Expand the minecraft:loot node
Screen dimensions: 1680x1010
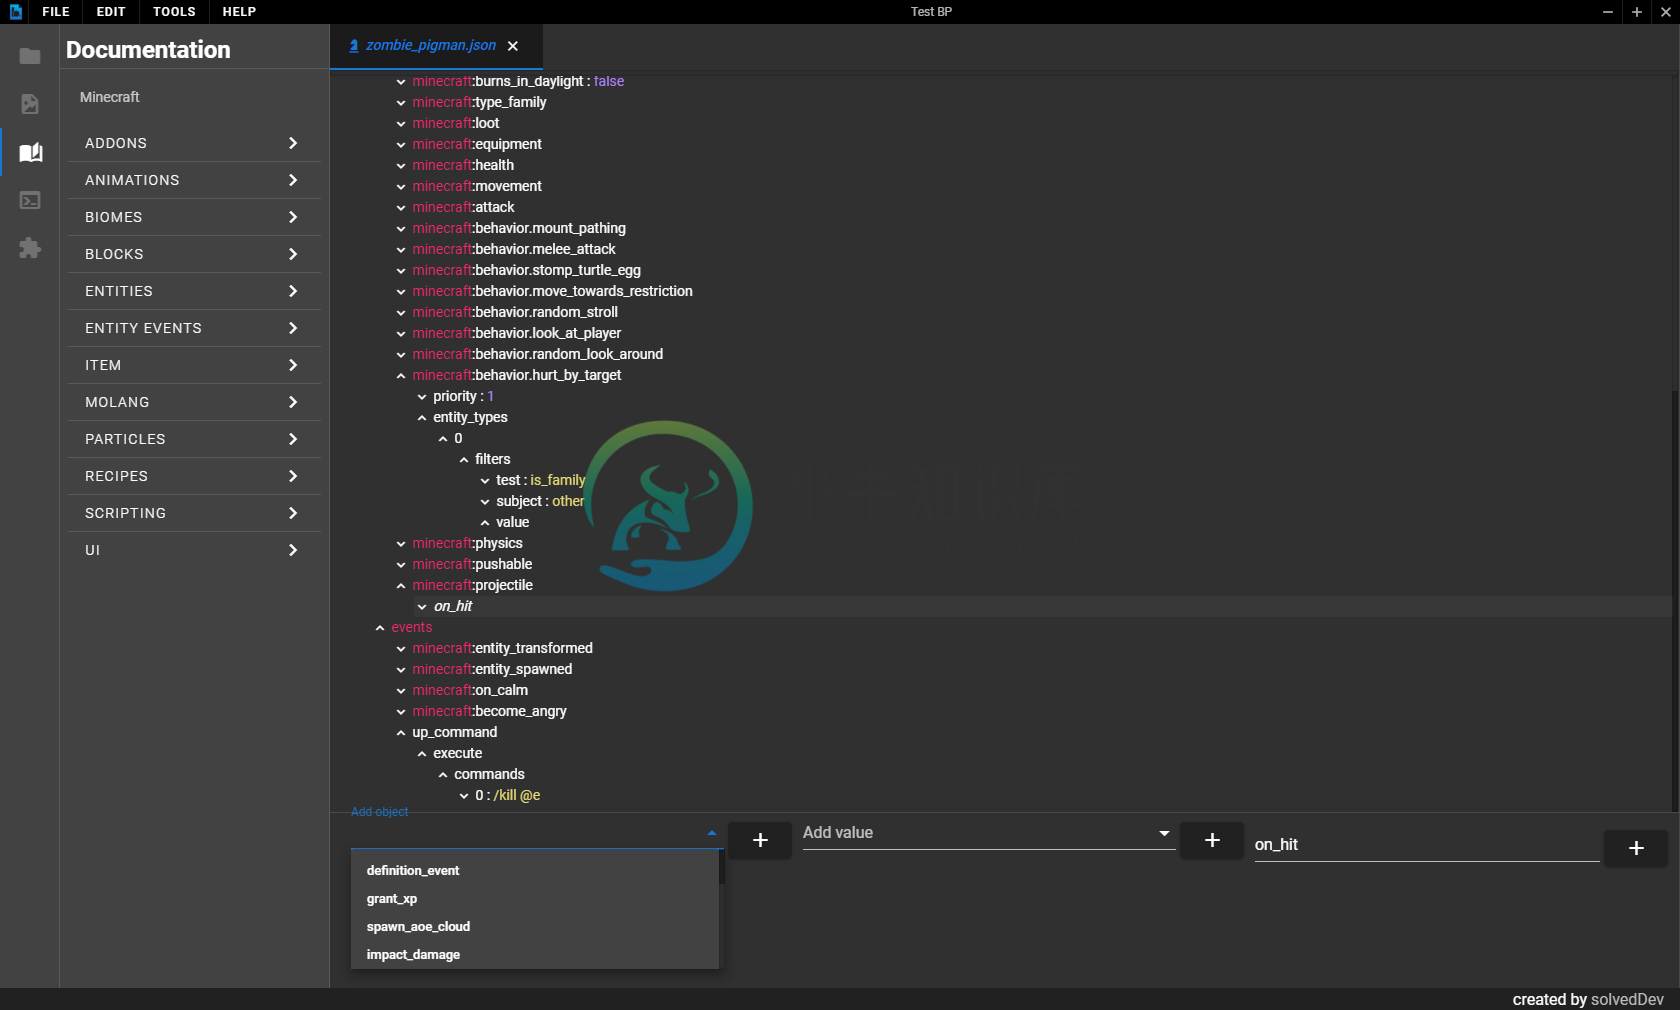pos(401,124)
